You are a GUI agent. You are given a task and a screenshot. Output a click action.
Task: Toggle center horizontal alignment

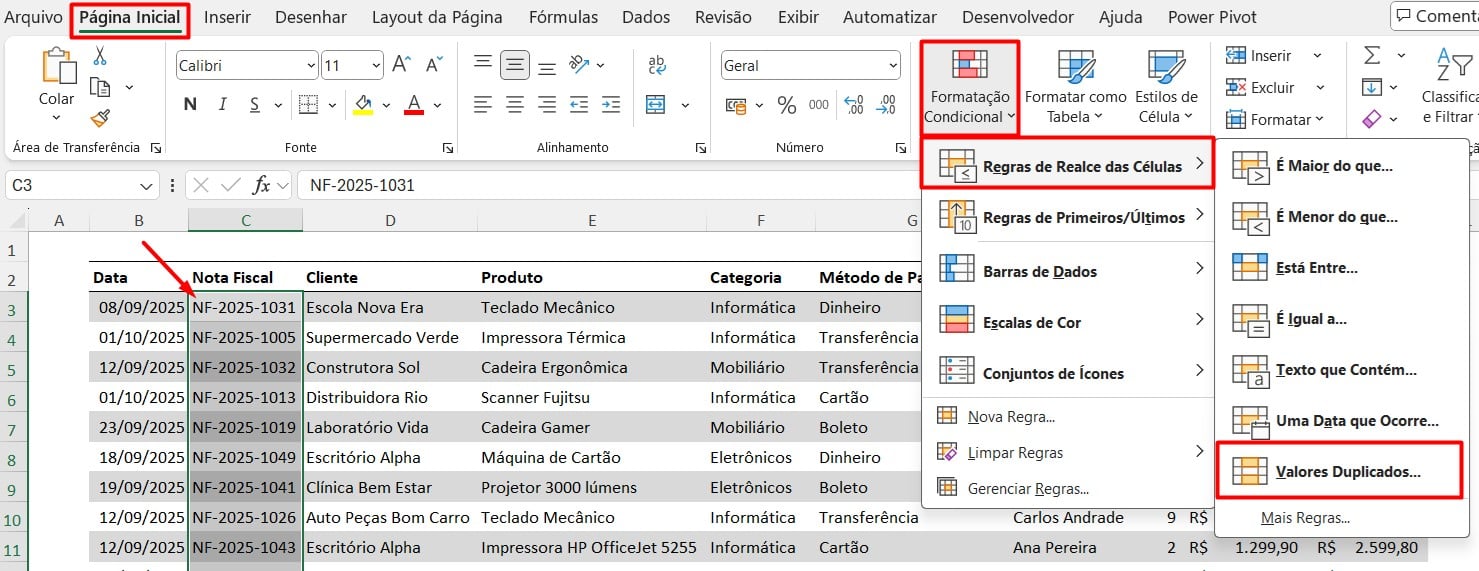click(515, 105)
